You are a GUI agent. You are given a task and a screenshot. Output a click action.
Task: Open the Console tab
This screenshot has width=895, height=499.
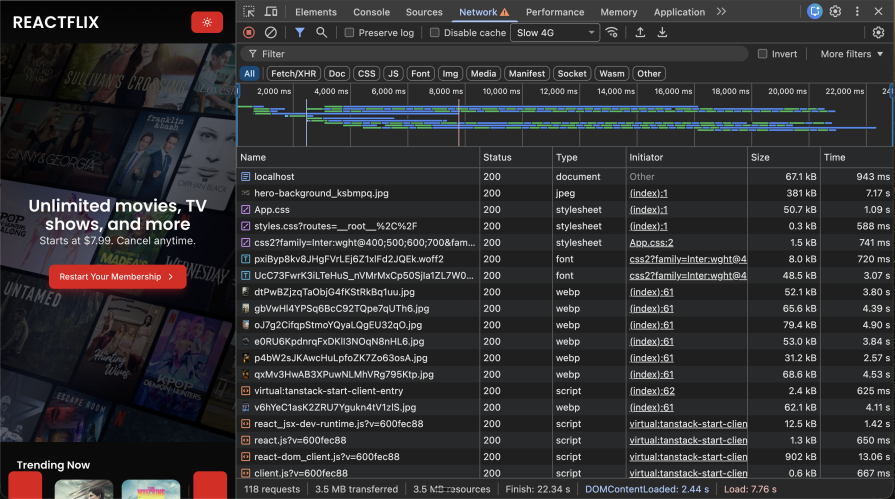[x=371, y=12]
